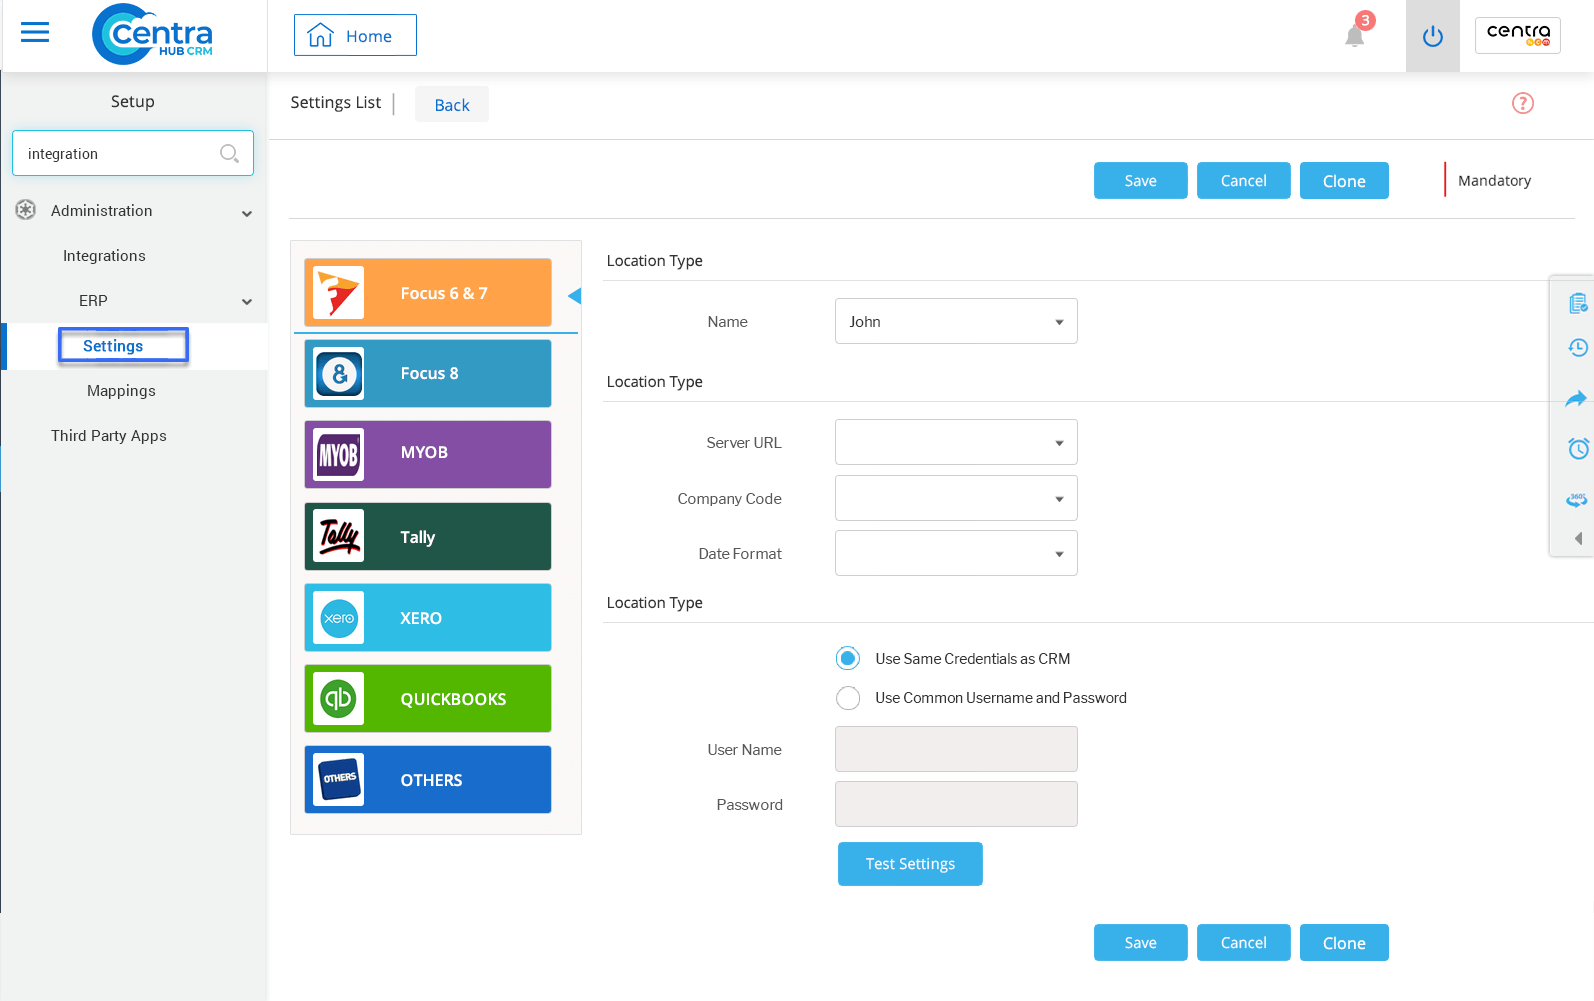Collapse the Administration section chevron
Screen dimensions: 1594x1001
tap(247, 213)
